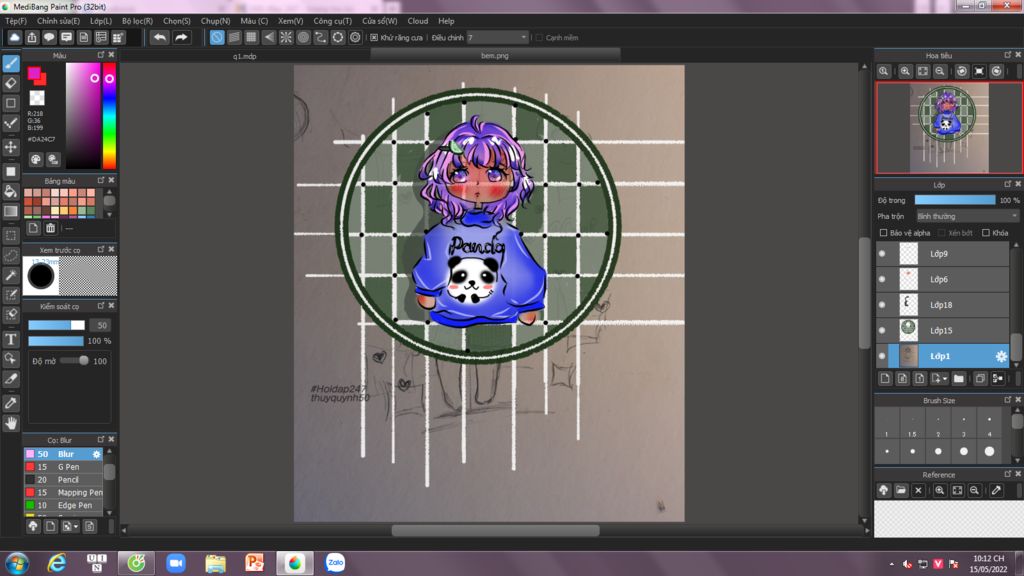Enable Bảo vệ alpha checkbox

(883, 233)
